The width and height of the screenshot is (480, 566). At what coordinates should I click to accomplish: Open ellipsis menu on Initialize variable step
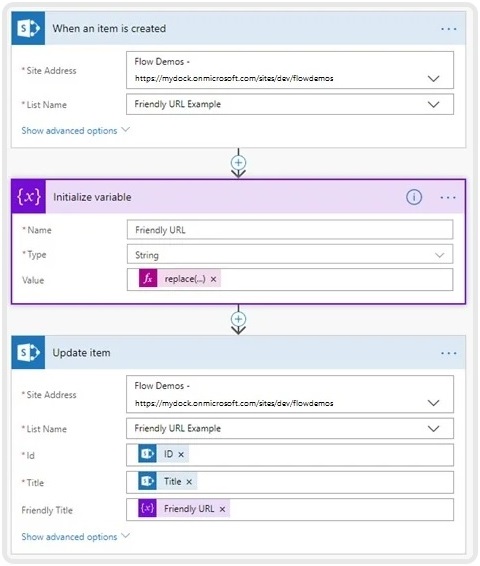click(448, 197)
